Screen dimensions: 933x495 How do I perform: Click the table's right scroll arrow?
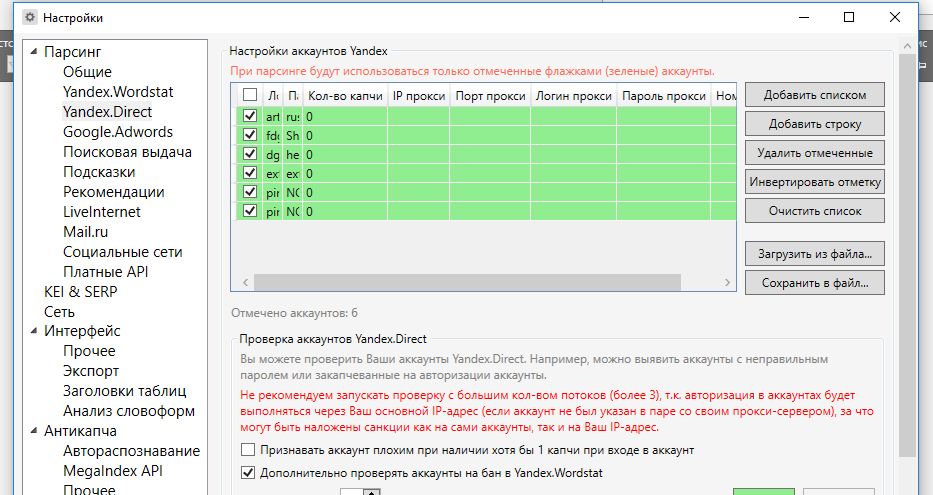(x=727, y=283)
